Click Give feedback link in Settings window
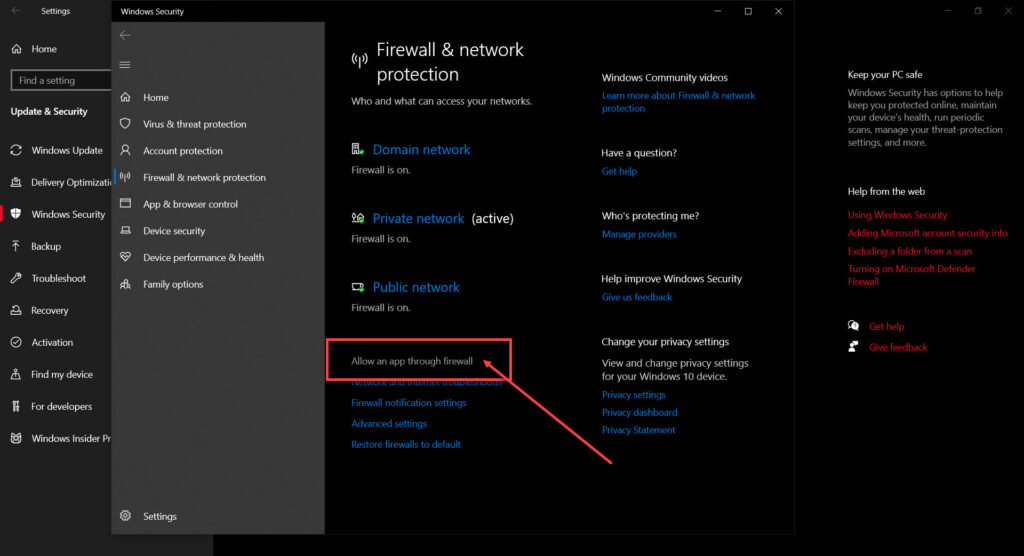This screenshot has width=1024, height=556. (x=898, y=348)
